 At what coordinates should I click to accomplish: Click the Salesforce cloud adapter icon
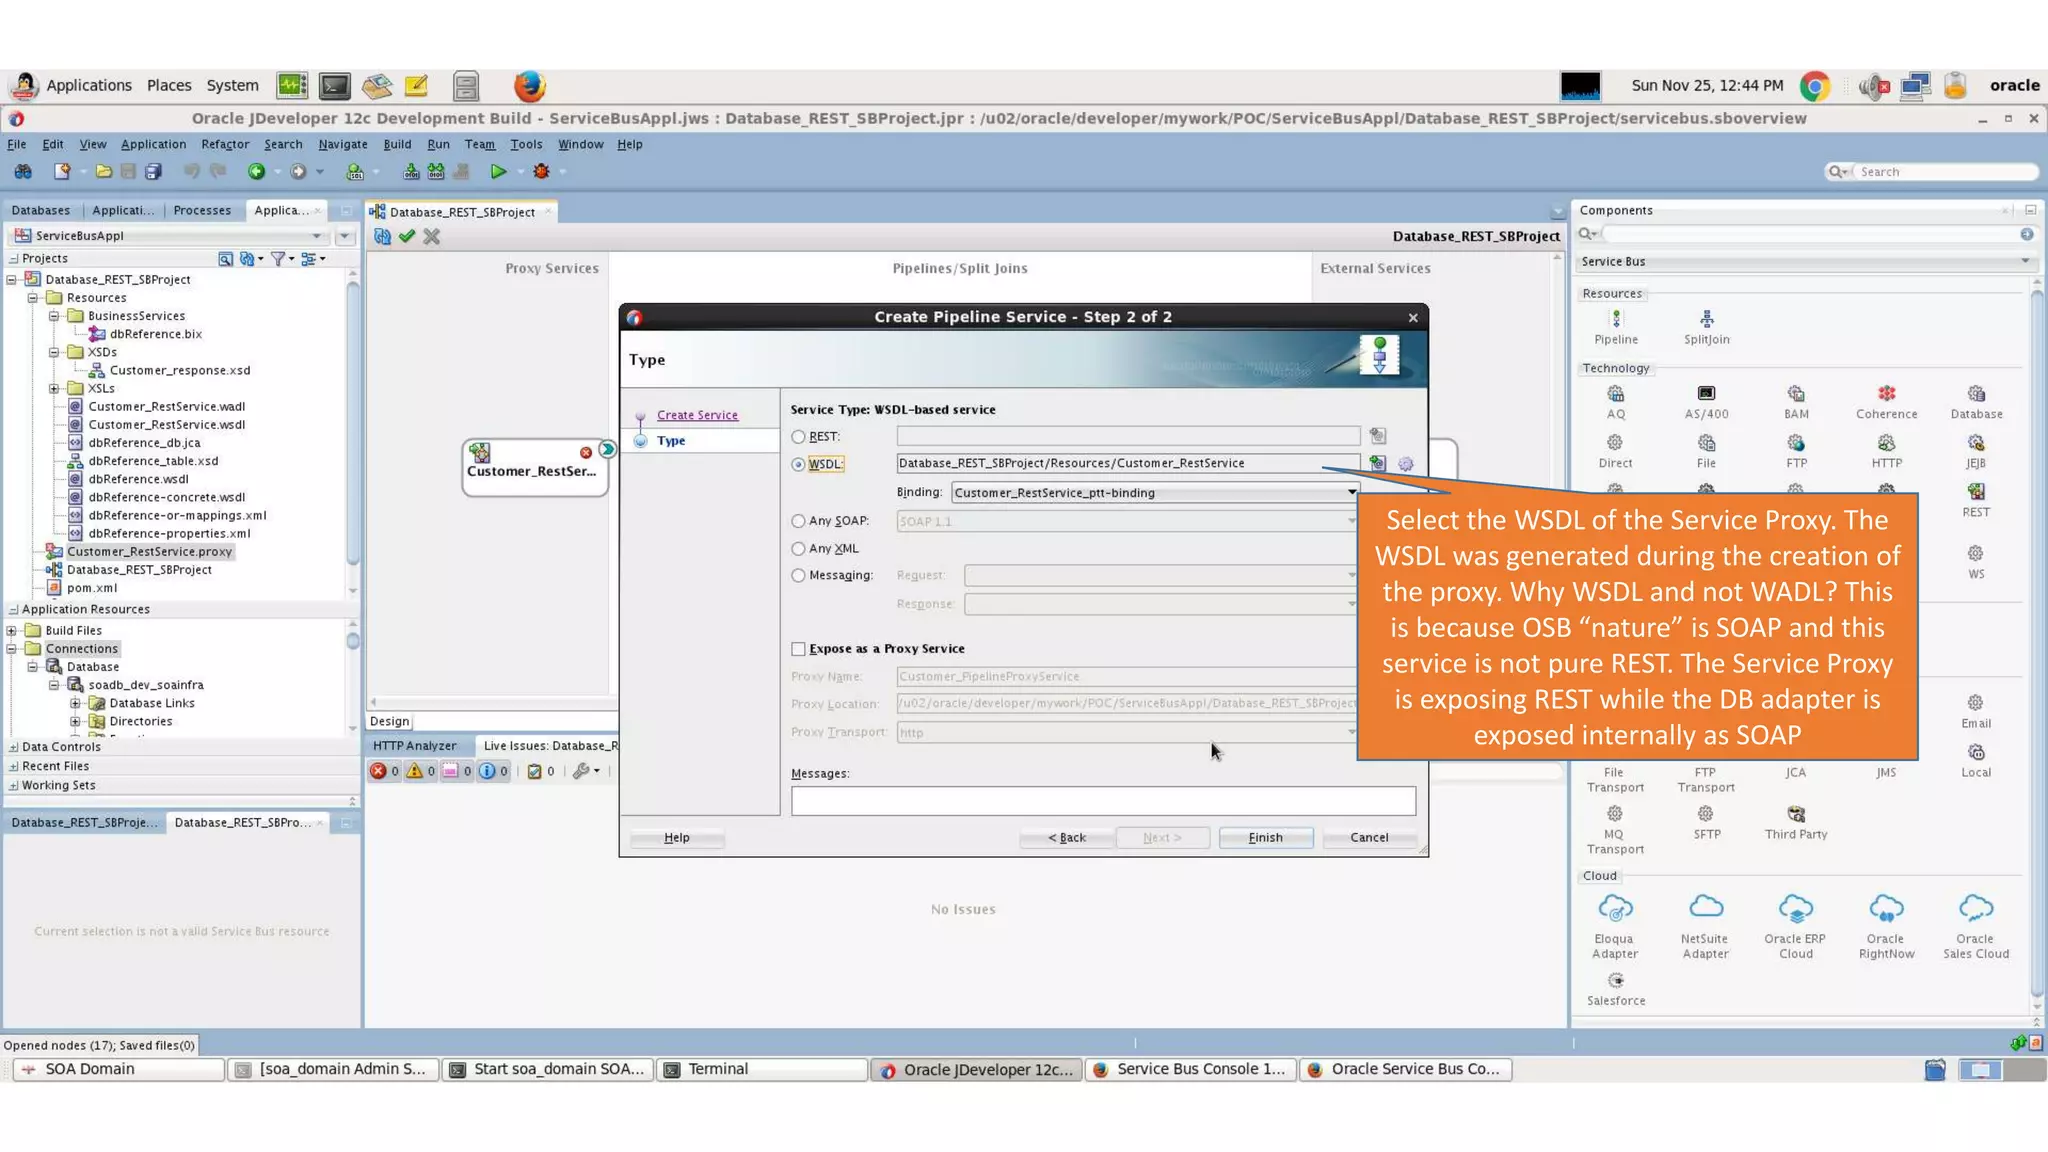pyautogui.click(x=1615, y=981)
